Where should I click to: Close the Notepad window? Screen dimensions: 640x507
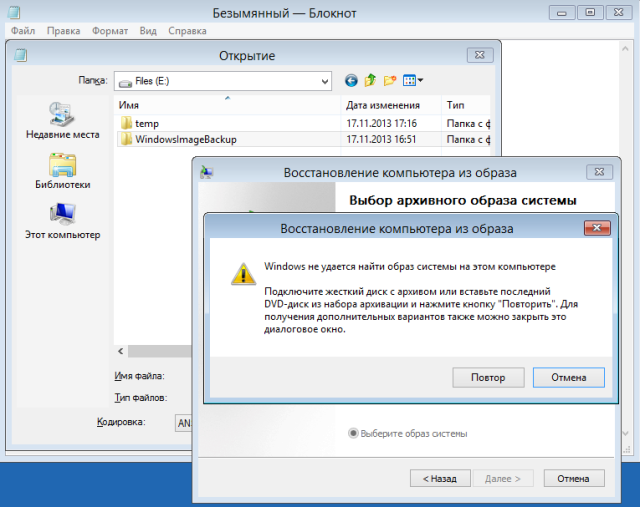click(619, 13)
